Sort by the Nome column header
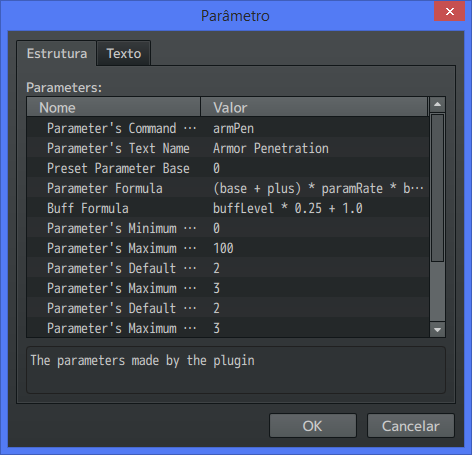This screenshot has height=455, width=472. [113, 107]
